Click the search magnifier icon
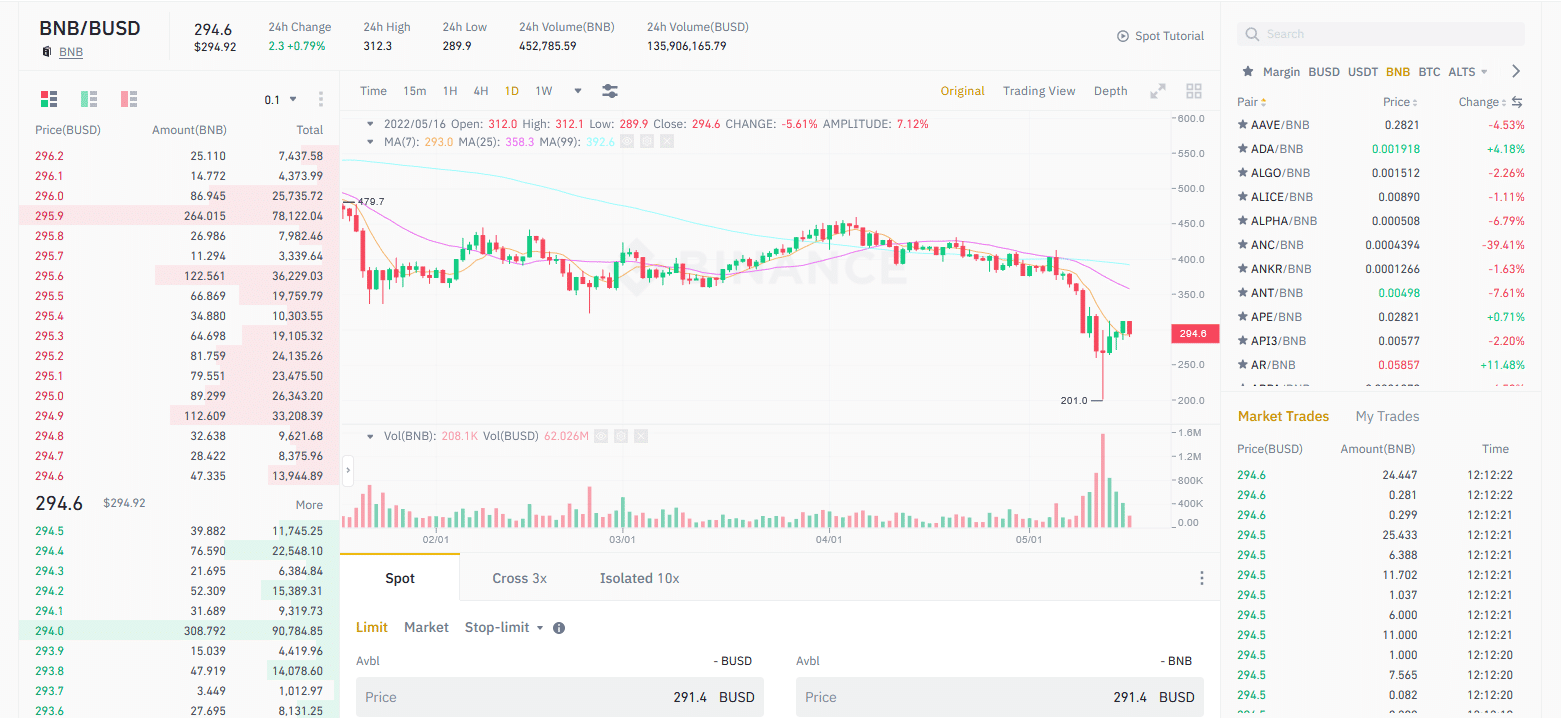The image size is (1561, 718). 1252,34
